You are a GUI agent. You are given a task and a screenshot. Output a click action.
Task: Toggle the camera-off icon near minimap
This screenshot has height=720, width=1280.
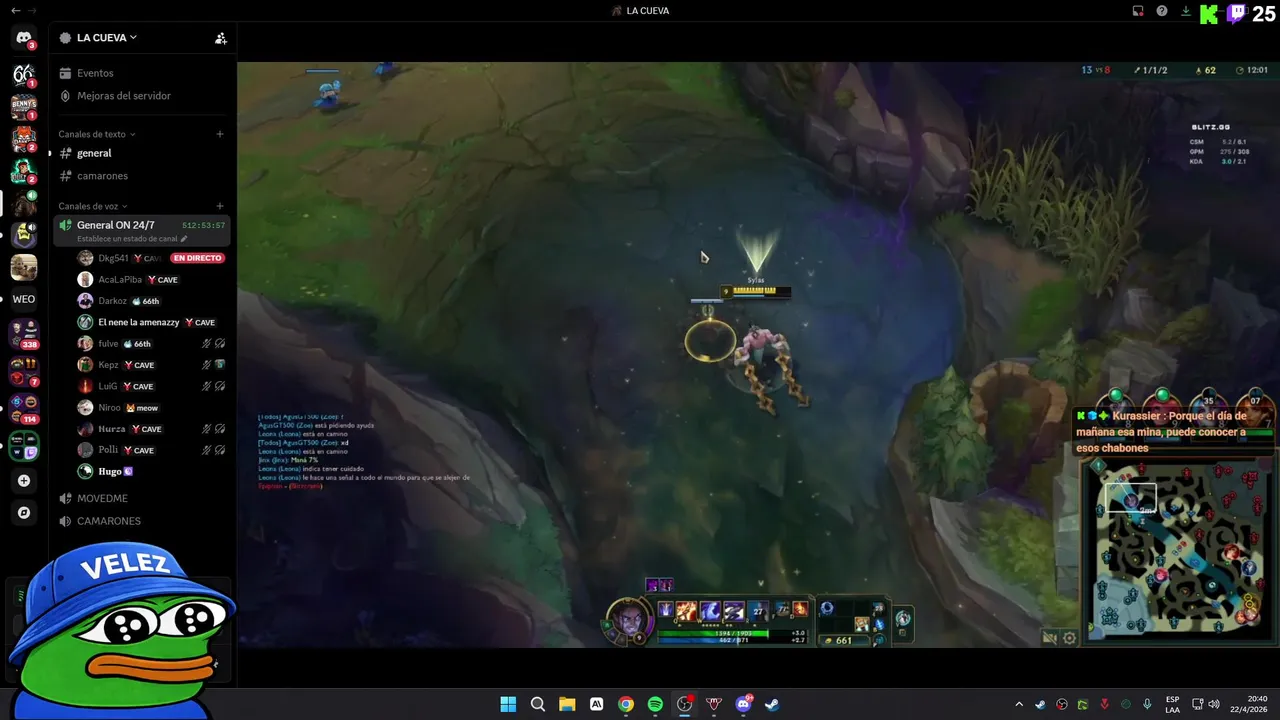tap(1049, 638)
